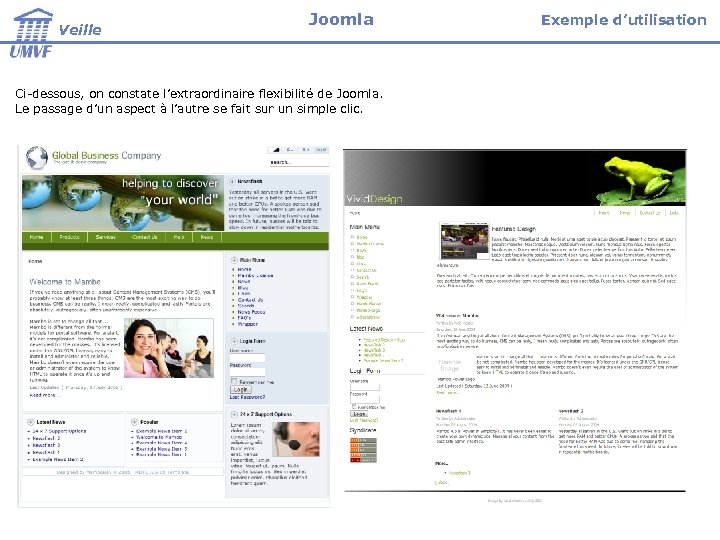The image size is (720, 540).
Task: Open the Products tab in green navigation bar
Action: tap(69, 237)
